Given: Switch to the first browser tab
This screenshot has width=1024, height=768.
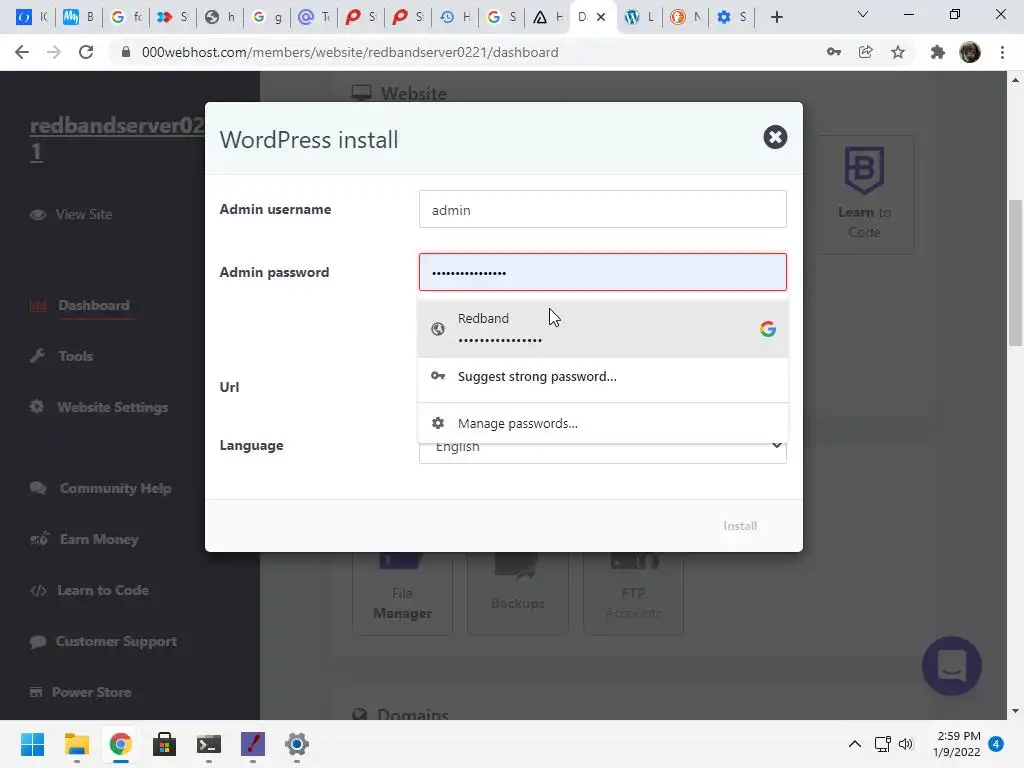Looking at the screenshot, I should coord(31,17).
